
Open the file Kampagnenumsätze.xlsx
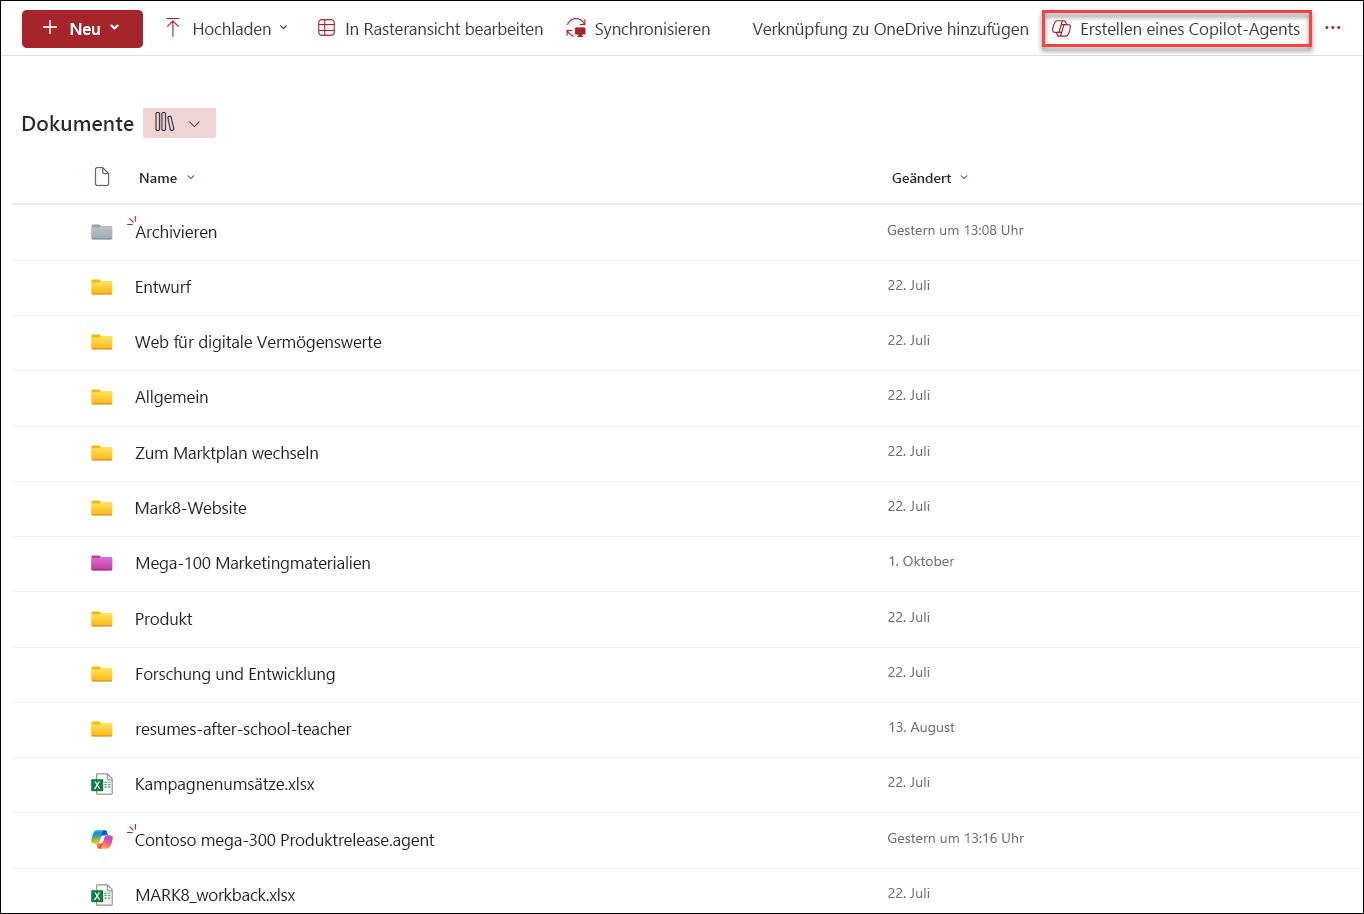click(225, 784)
